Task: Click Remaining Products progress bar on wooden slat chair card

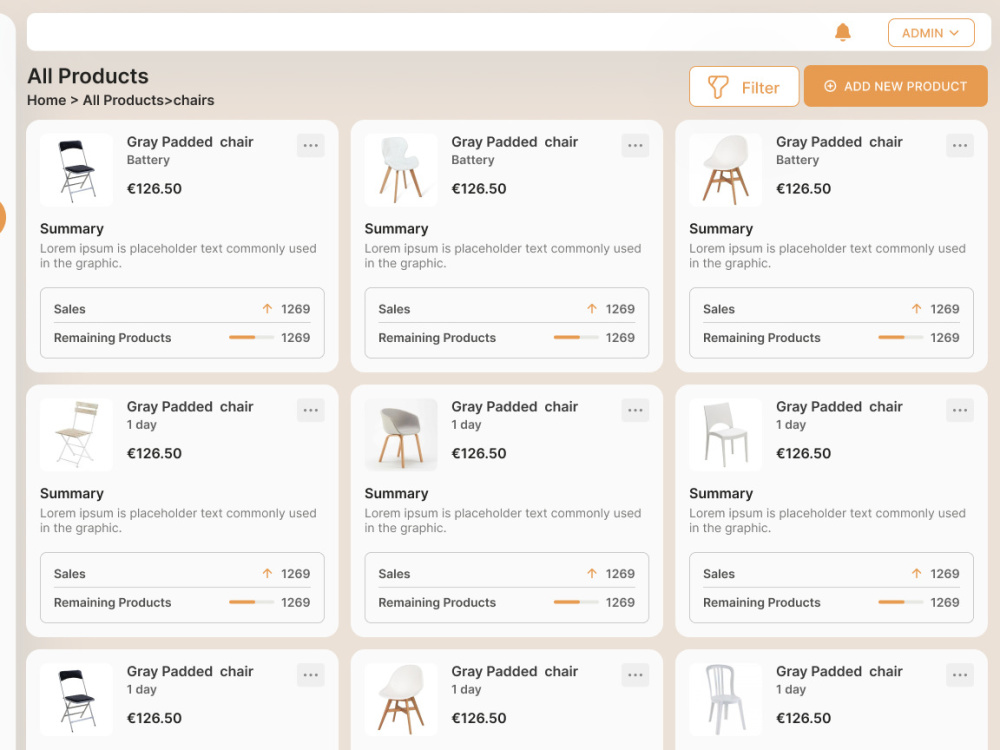Action: pyautogui.click(x=251, y=602)
